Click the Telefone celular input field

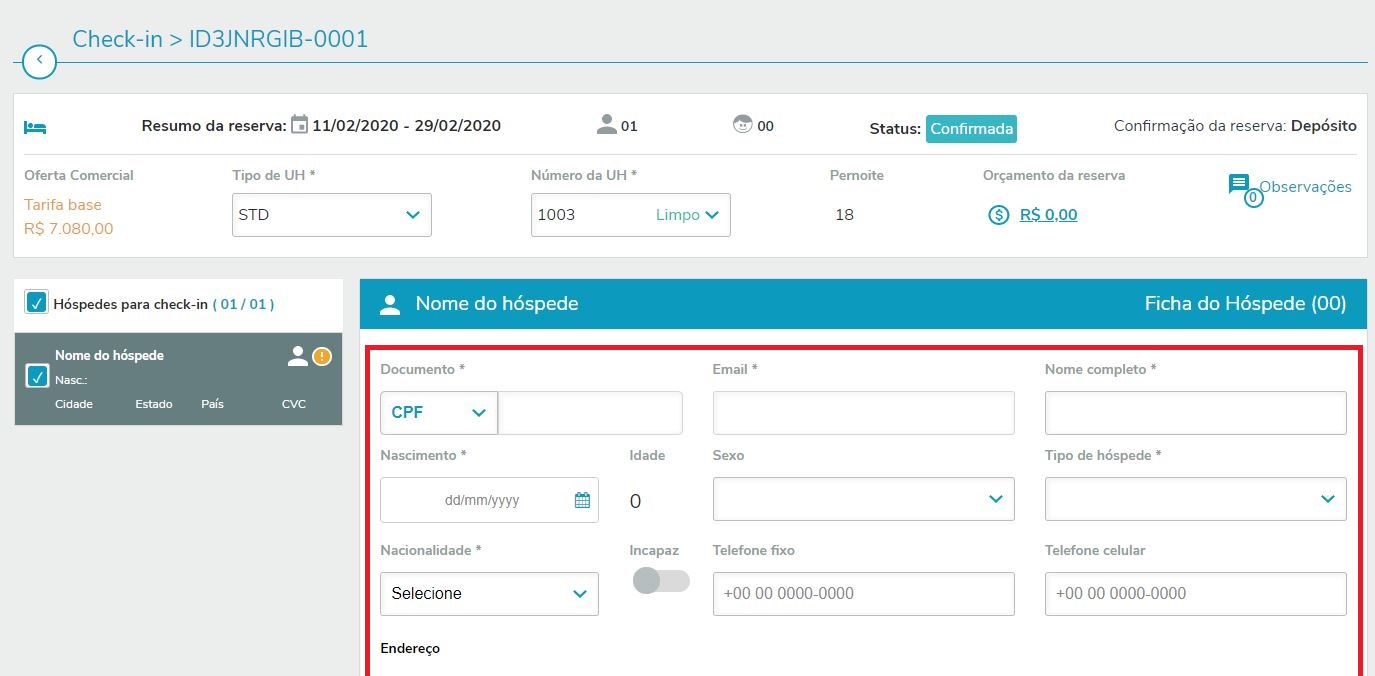pyautogui.click(x=1195, y=594)
